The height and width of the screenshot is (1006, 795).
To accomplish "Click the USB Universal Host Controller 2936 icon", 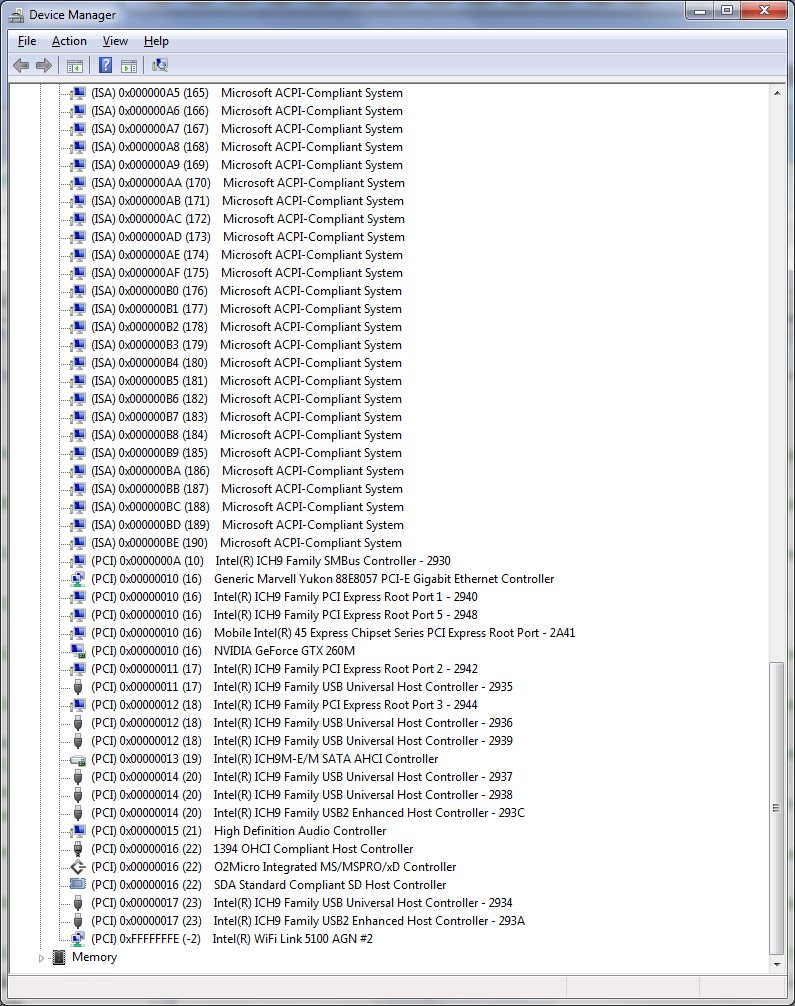I will (78, 722).
